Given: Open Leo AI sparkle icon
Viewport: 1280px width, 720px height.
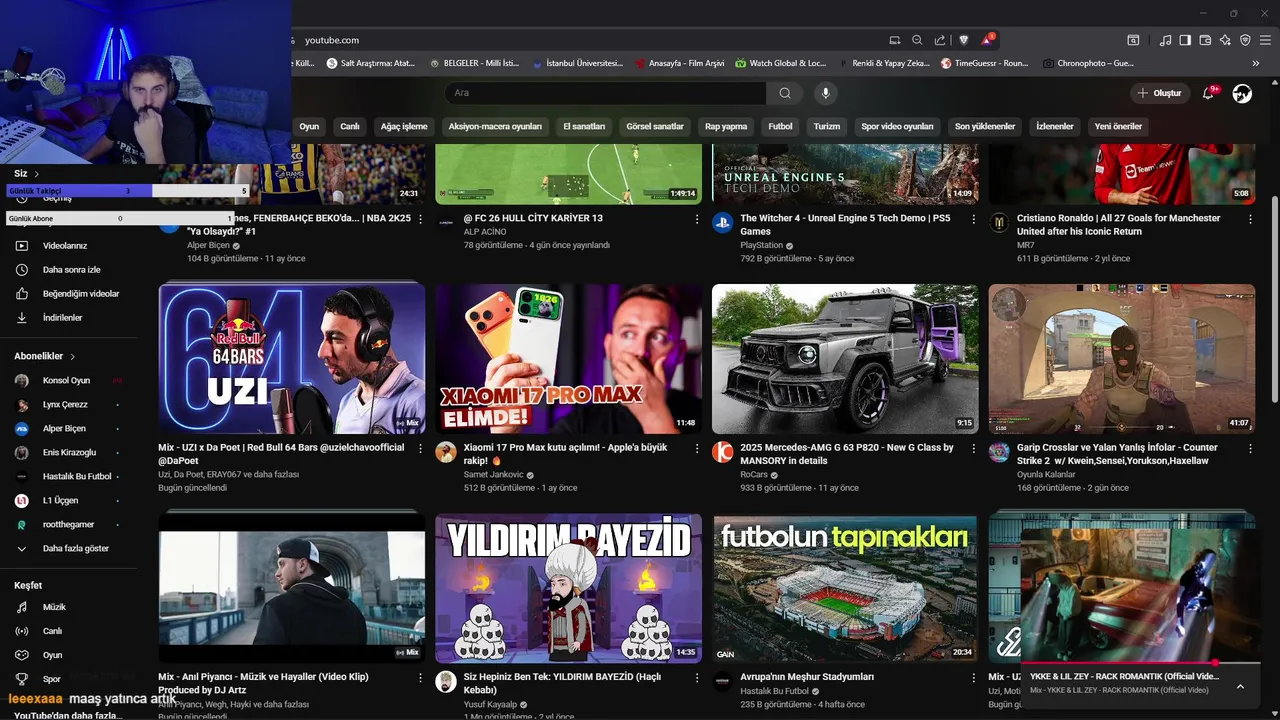Looking at the screenshot, I should [1225, 40].
